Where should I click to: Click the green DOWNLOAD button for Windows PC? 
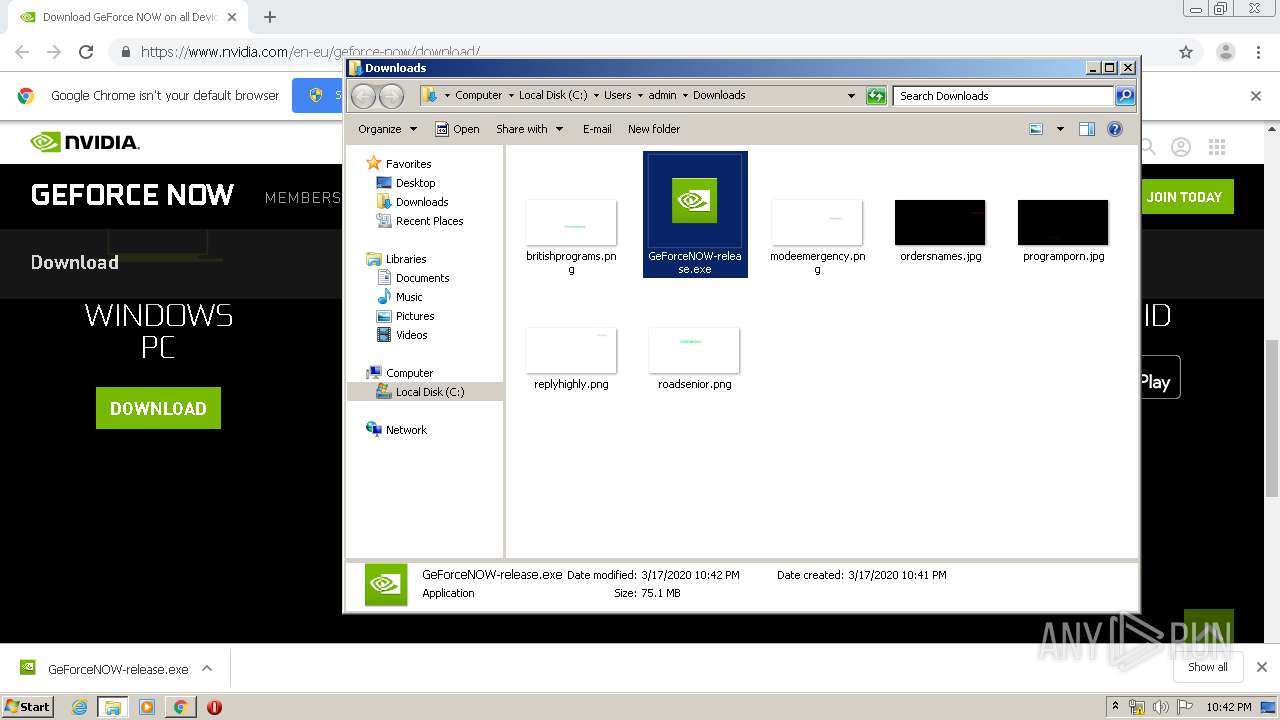[x=158, y=408]
